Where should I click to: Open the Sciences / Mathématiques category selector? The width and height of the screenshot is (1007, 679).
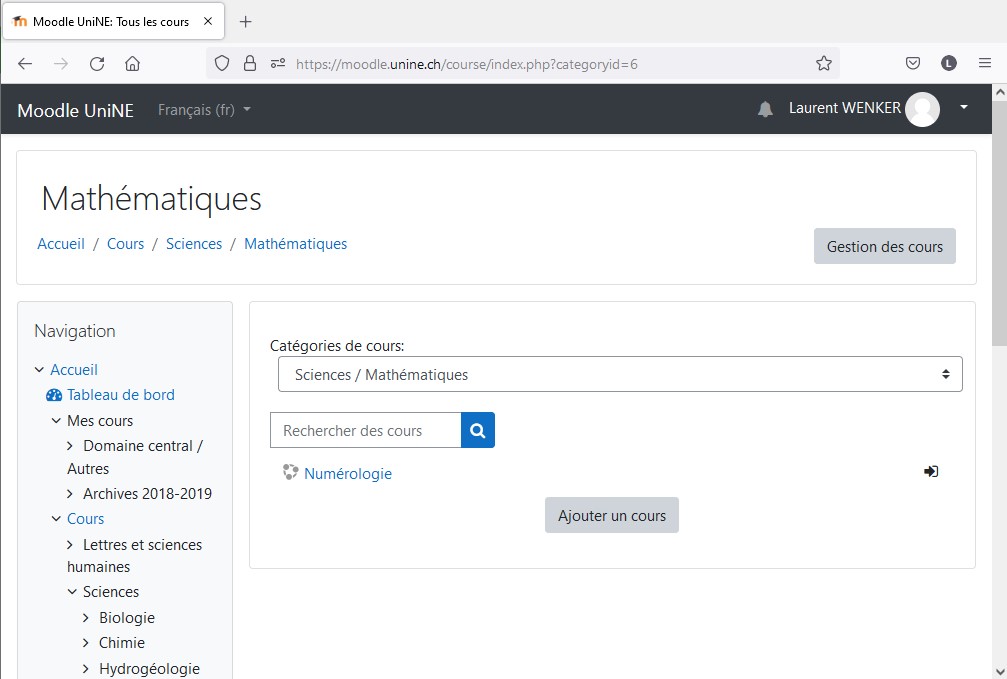click(616, 373)
